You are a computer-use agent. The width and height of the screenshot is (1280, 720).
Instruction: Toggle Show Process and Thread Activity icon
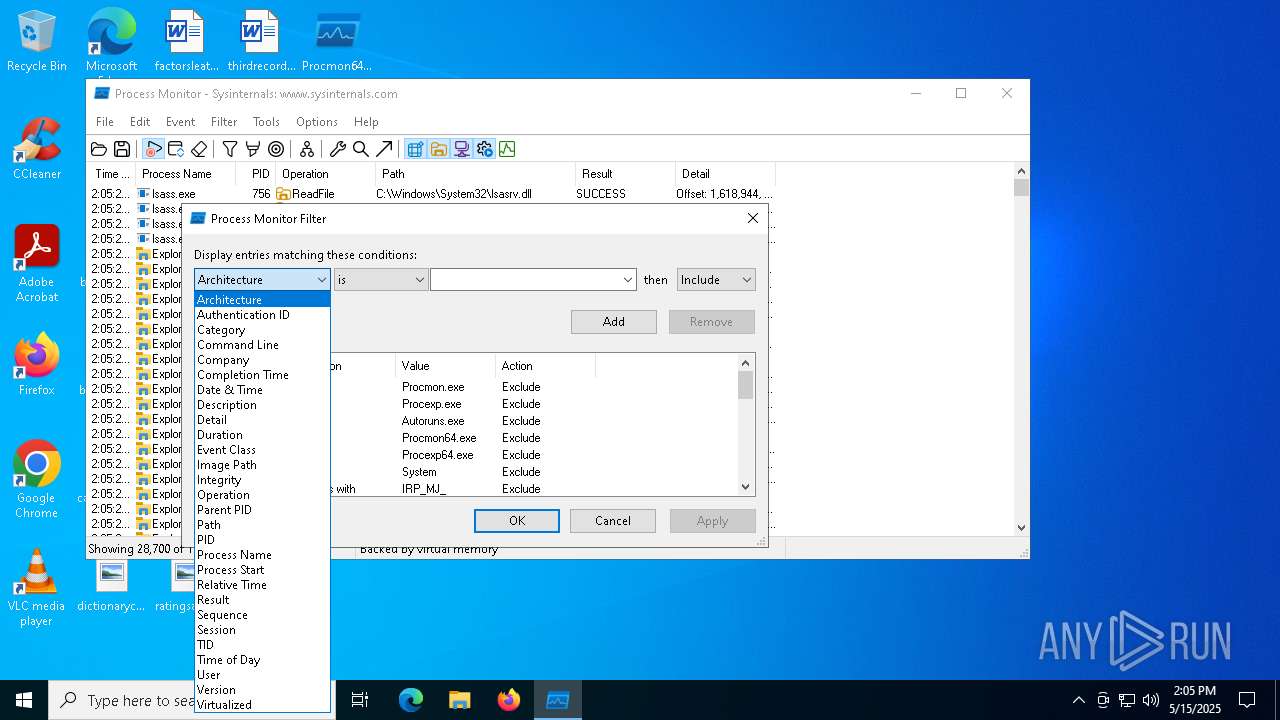[484, 149]
